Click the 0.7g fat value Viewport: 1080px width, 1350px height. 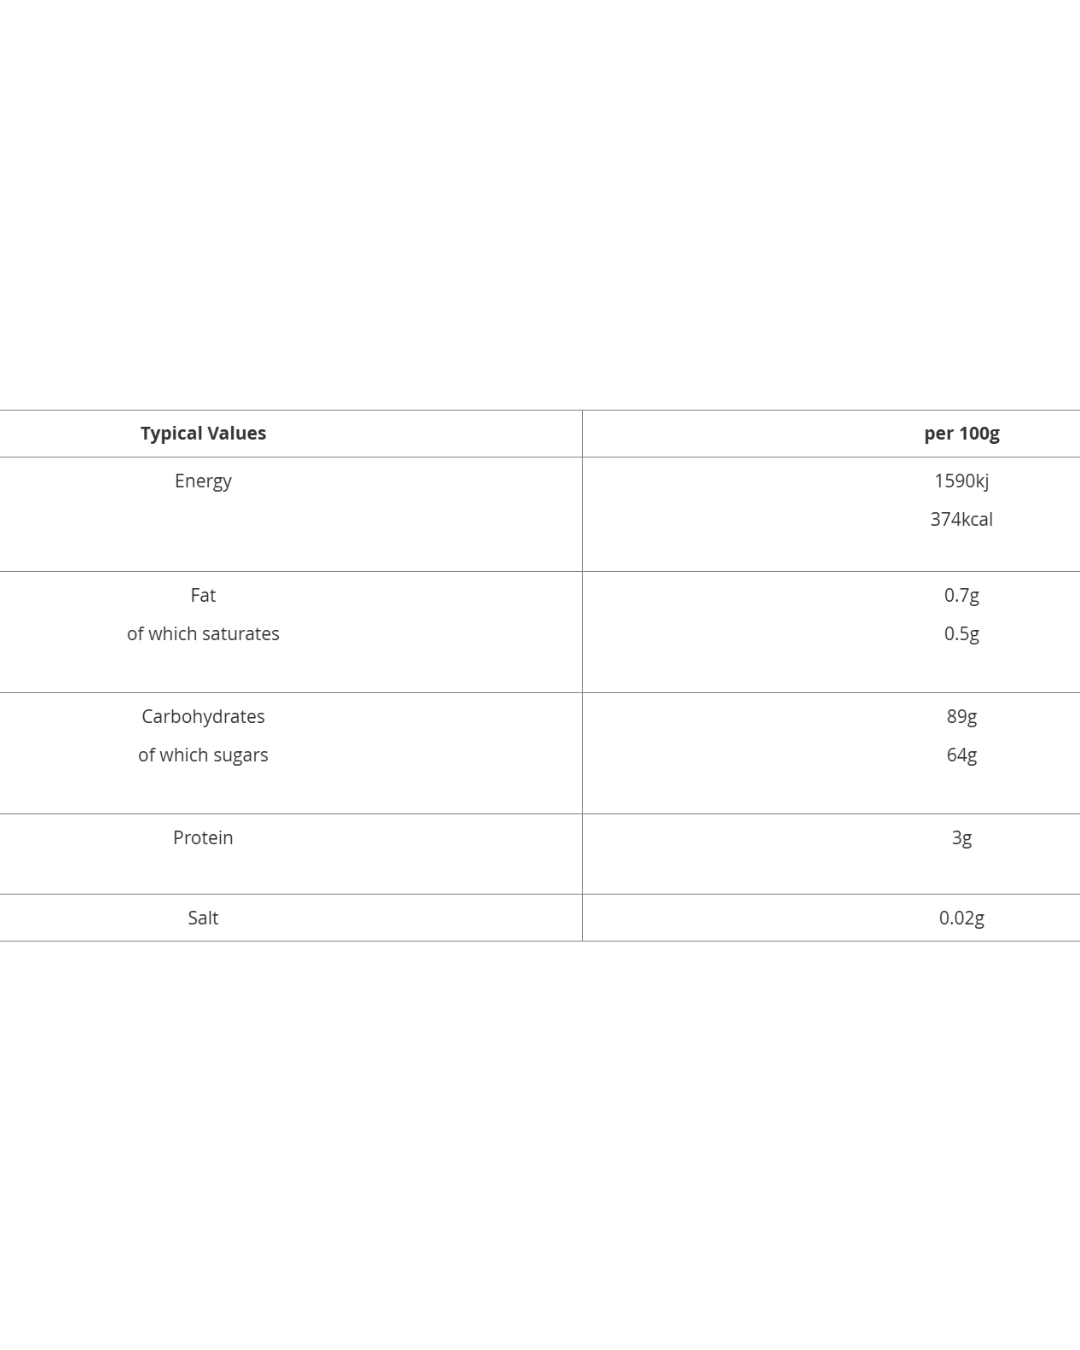[x=961, y=595]
